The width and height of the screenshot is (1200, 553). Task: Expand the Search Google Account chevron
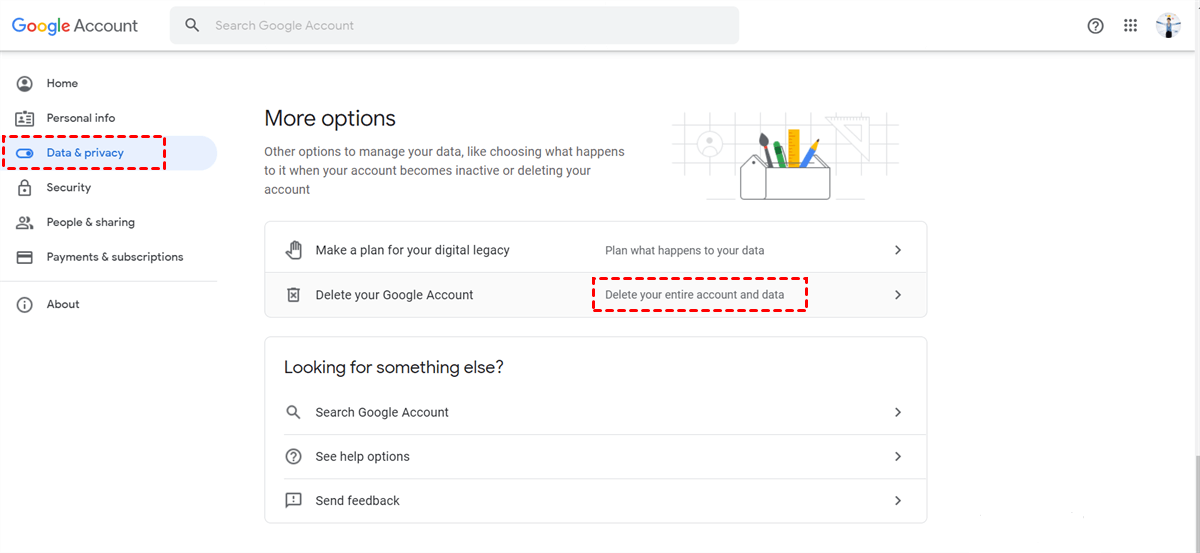[898, 412]
